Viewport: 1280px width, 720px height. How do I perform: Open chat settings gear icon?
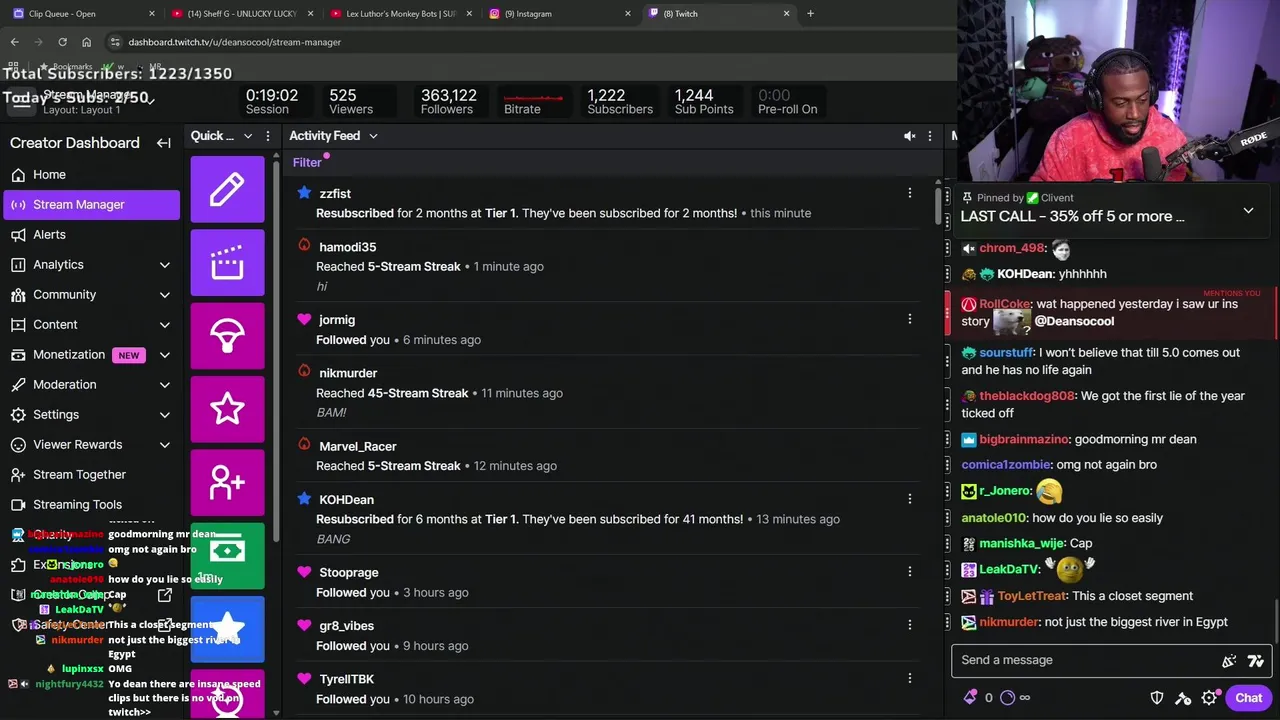pyautogui.click(x=1209, y=698)
